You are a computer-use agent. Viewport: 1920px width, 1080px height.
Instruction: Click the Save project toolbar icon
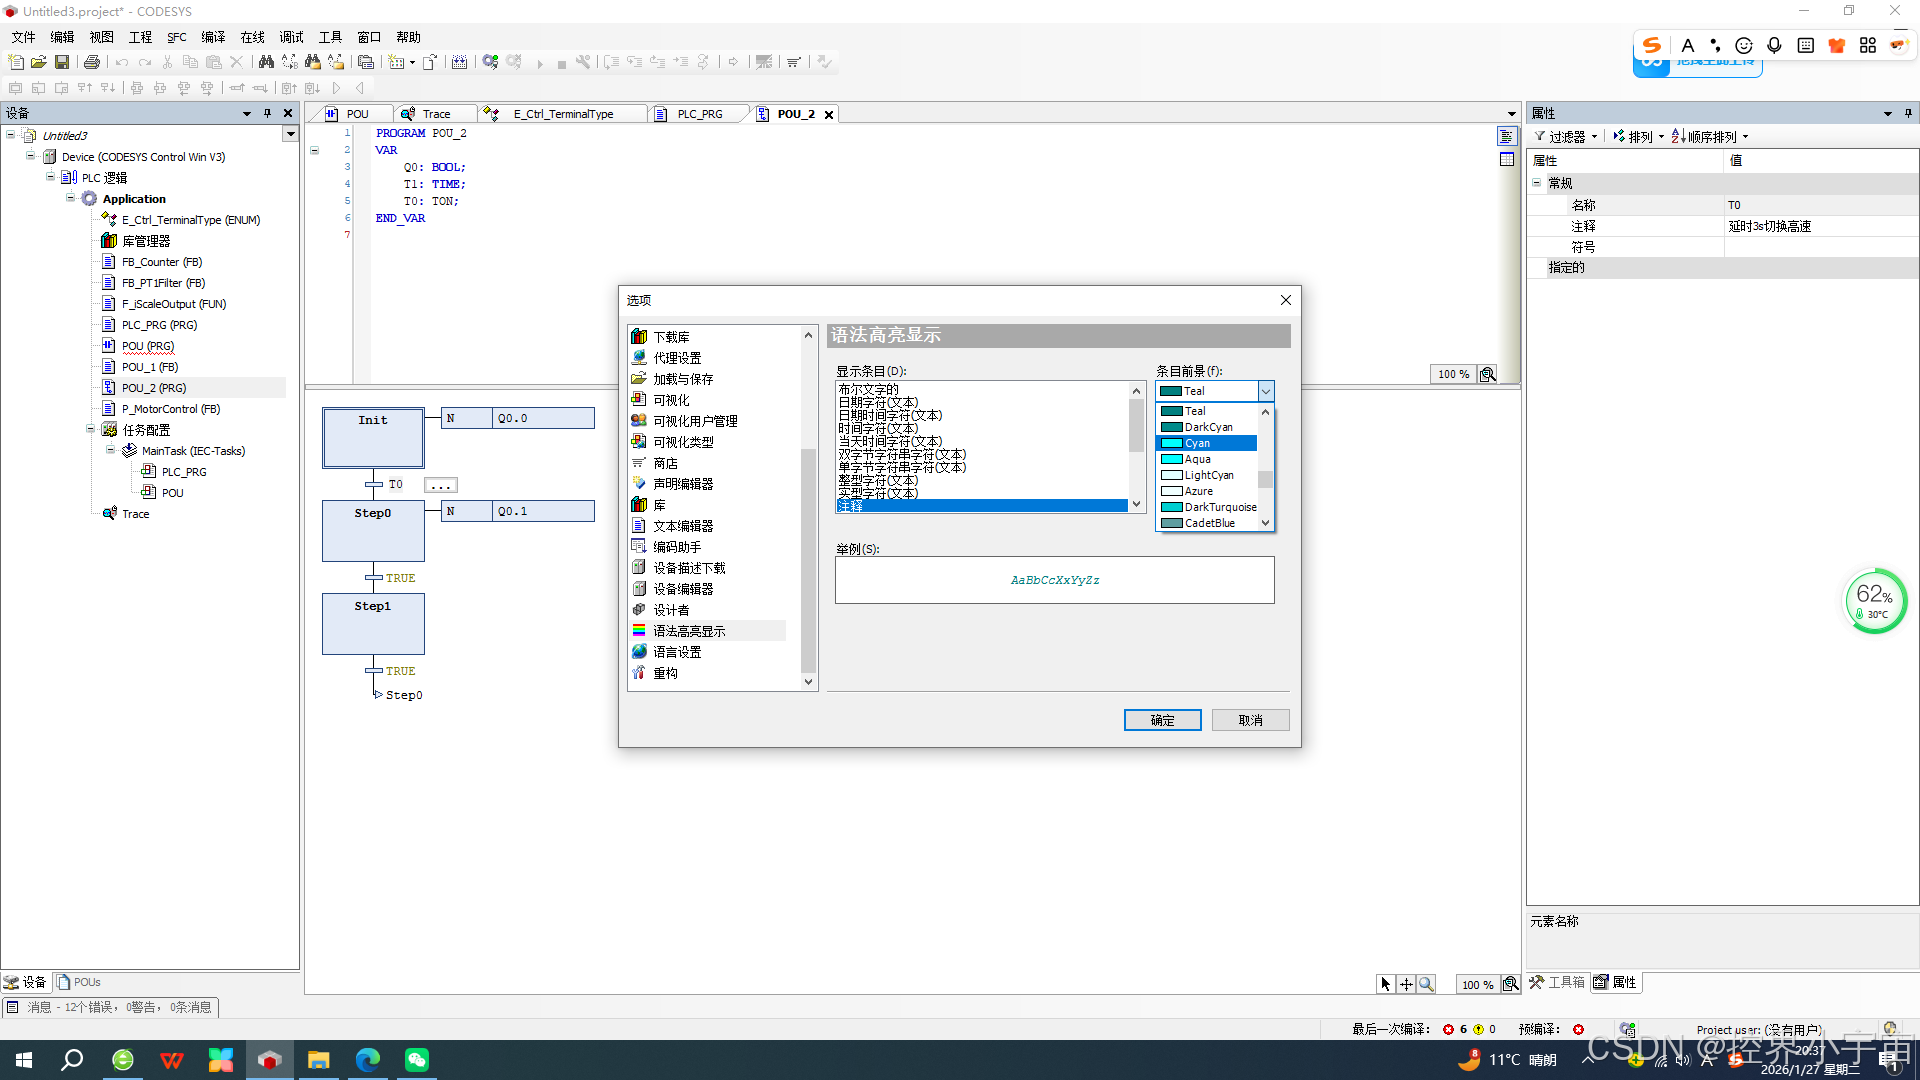pyautogui.click(x=61, y=62)
